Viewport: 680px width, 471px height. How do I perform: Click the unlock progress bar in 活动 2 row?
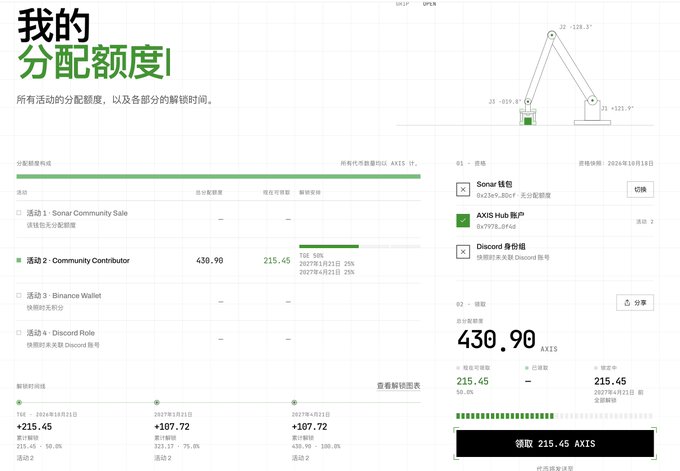360,246
